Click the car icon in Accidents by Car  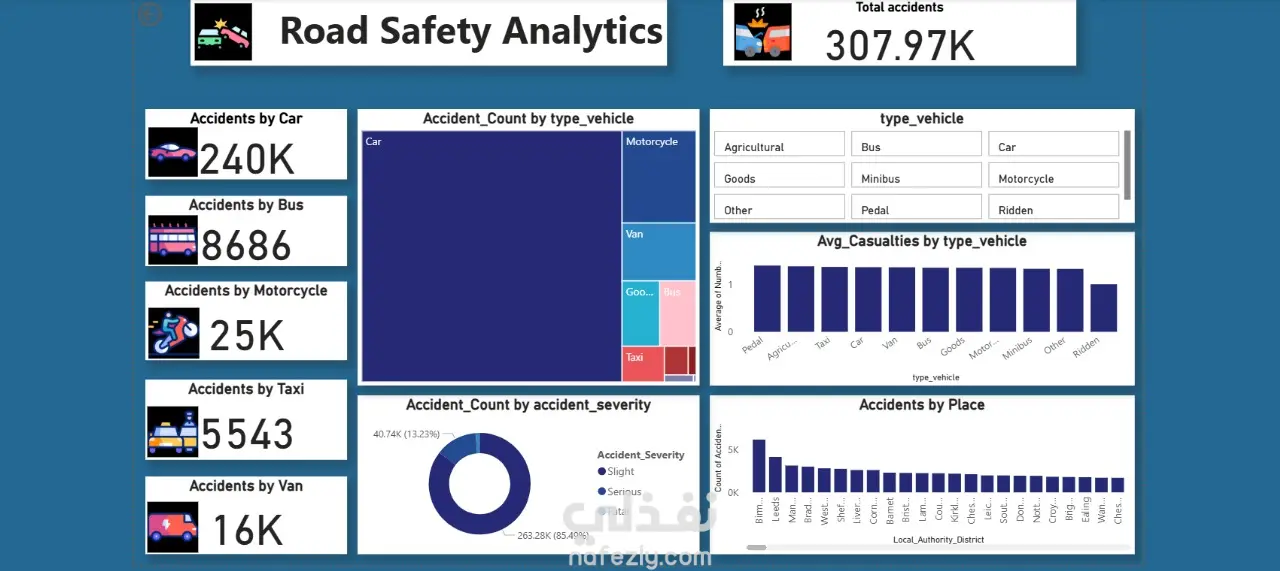tap(173, 152)
